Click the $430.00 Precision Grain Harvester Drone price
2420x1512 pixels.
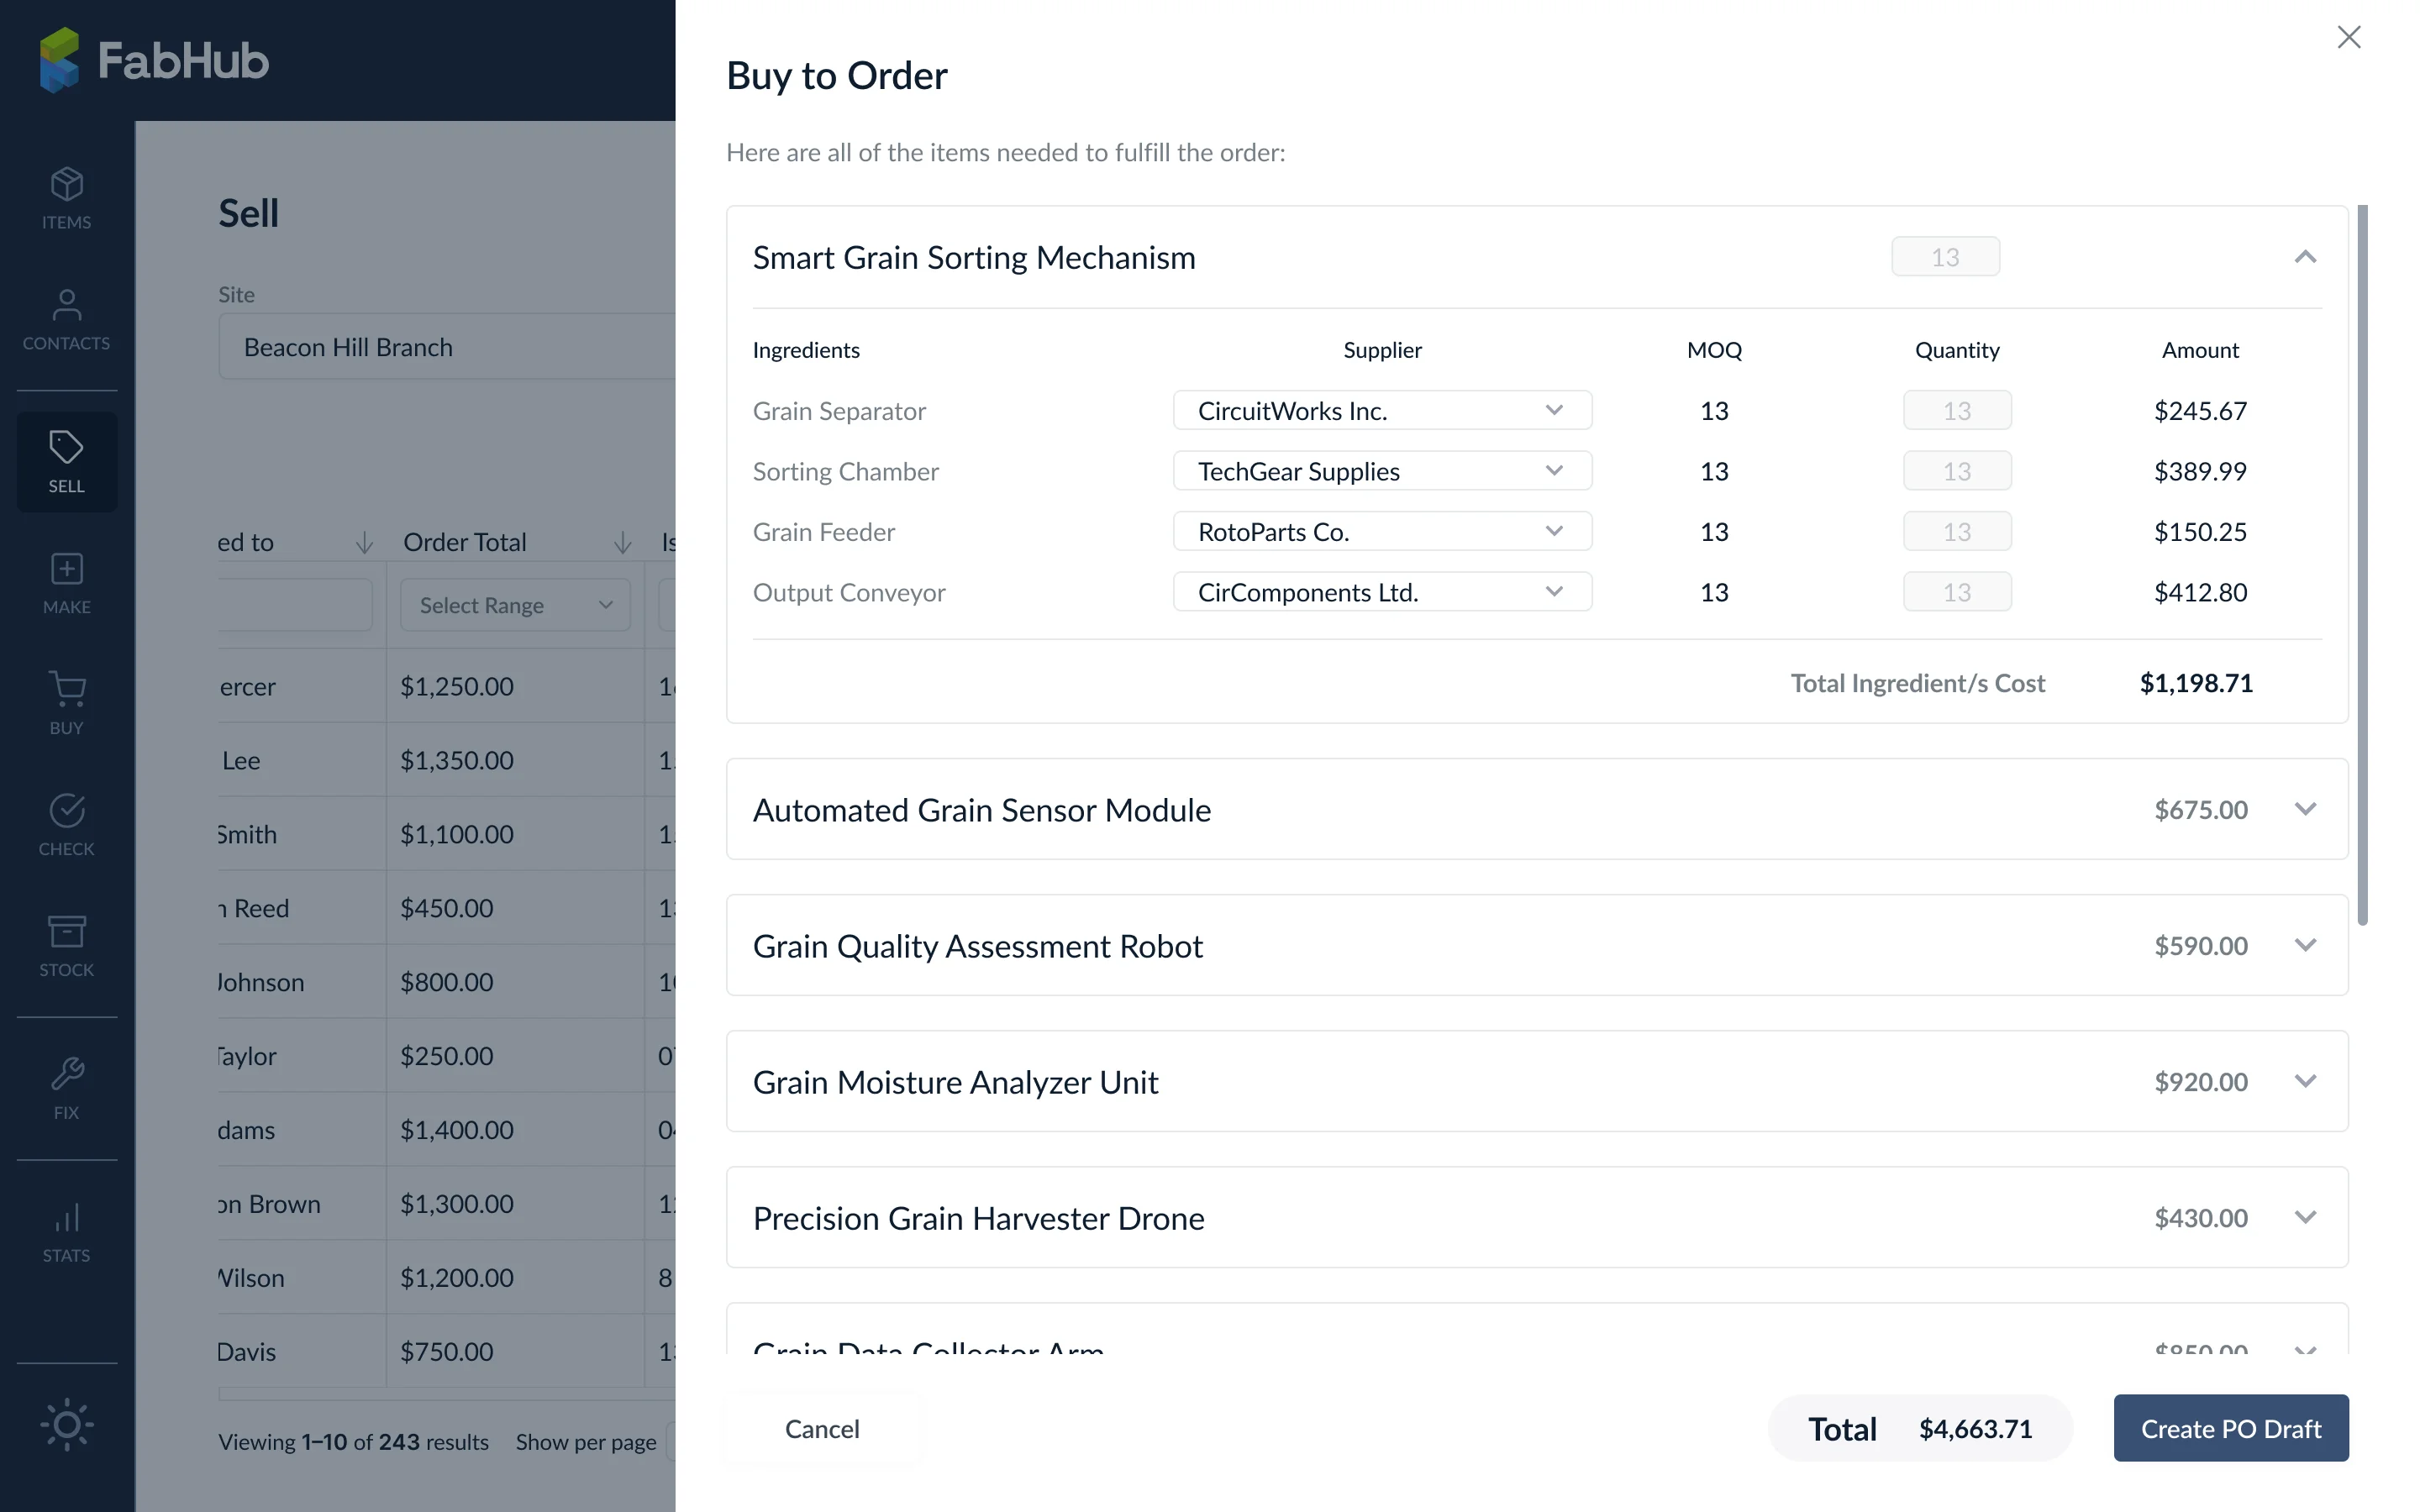2200,1218
